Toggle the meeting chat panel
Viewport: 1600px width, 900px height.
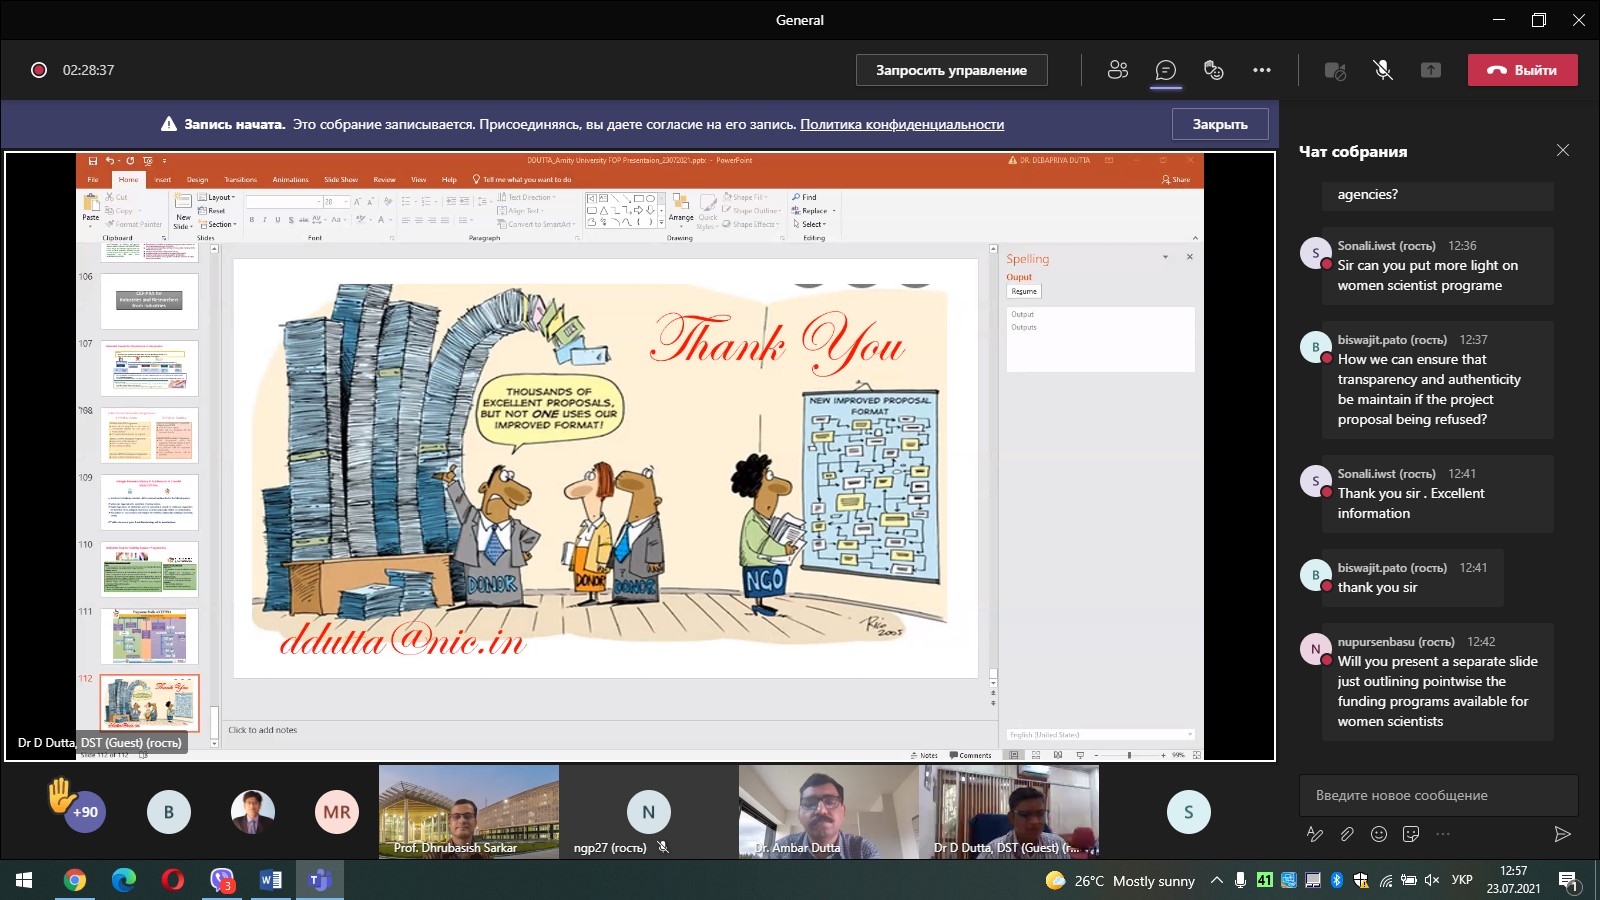pos(1165,70)
